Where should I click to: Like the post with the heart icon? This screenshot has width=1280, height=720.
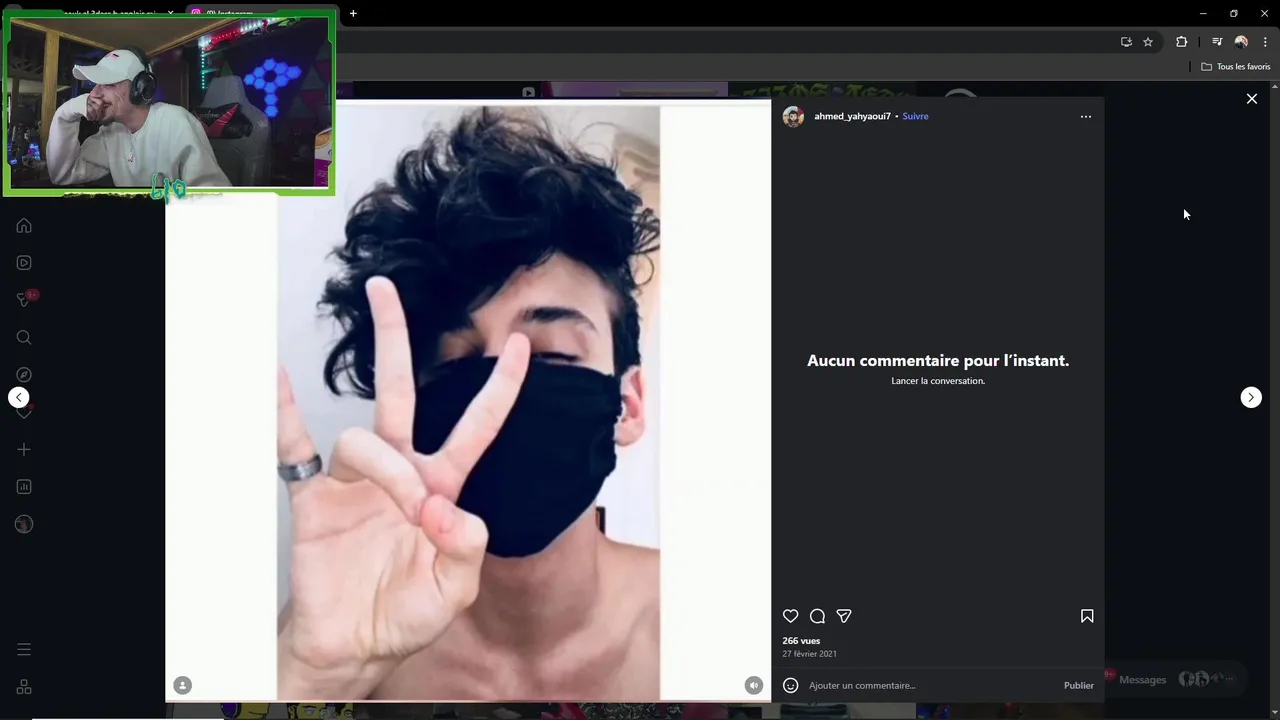click(x=791, y=616)
